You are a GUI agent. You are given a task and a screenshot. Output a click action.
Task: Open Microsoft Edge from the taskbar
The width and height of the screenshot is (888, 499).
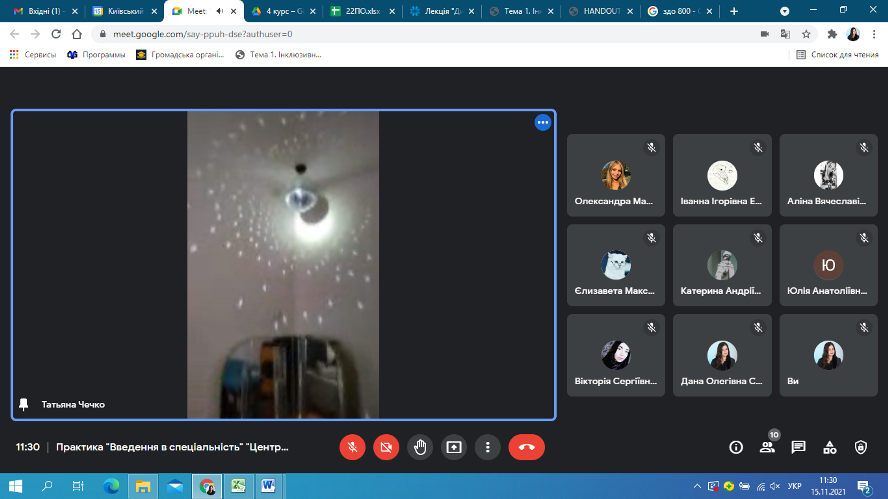[x=111, y=486]
